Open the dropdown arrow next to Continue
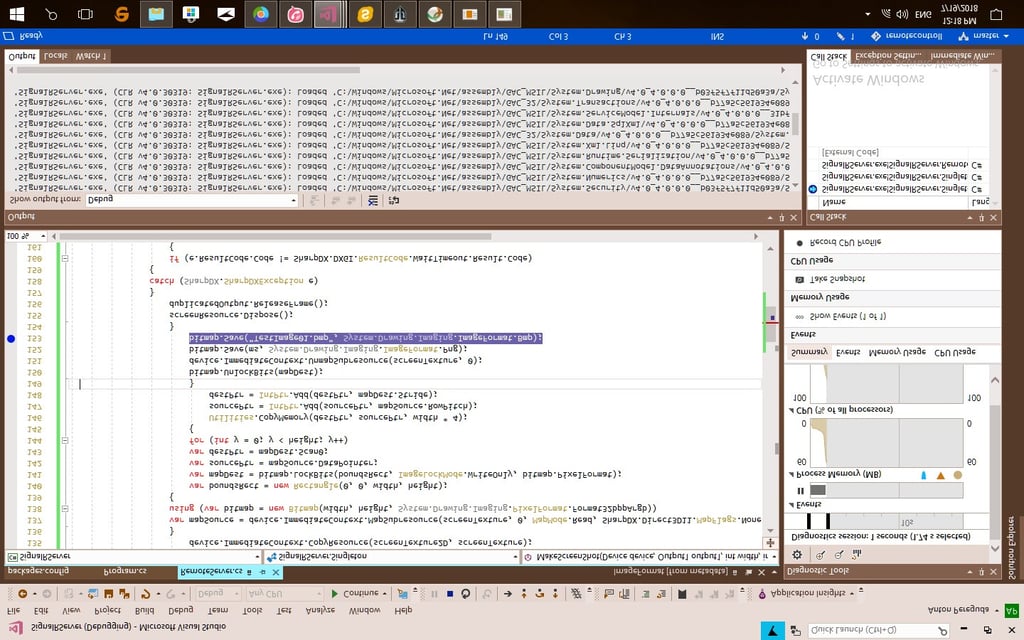1024x640 pixels. [x=385, y=594]
